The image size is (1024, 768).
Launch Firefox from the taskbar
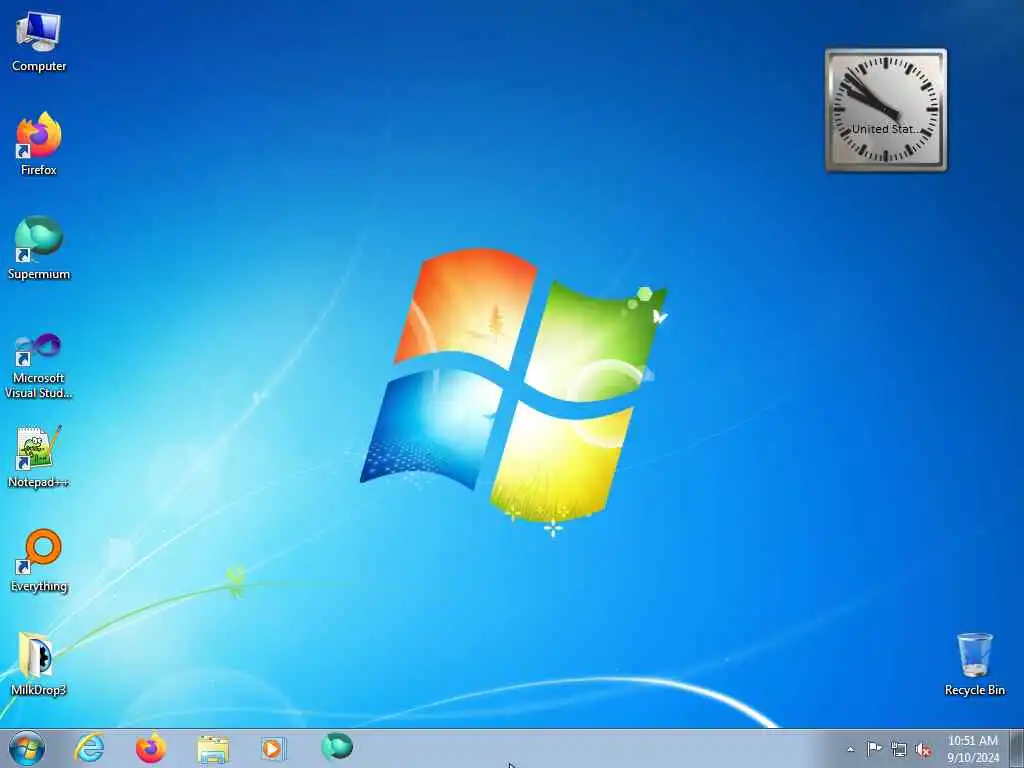coord(151,748)
